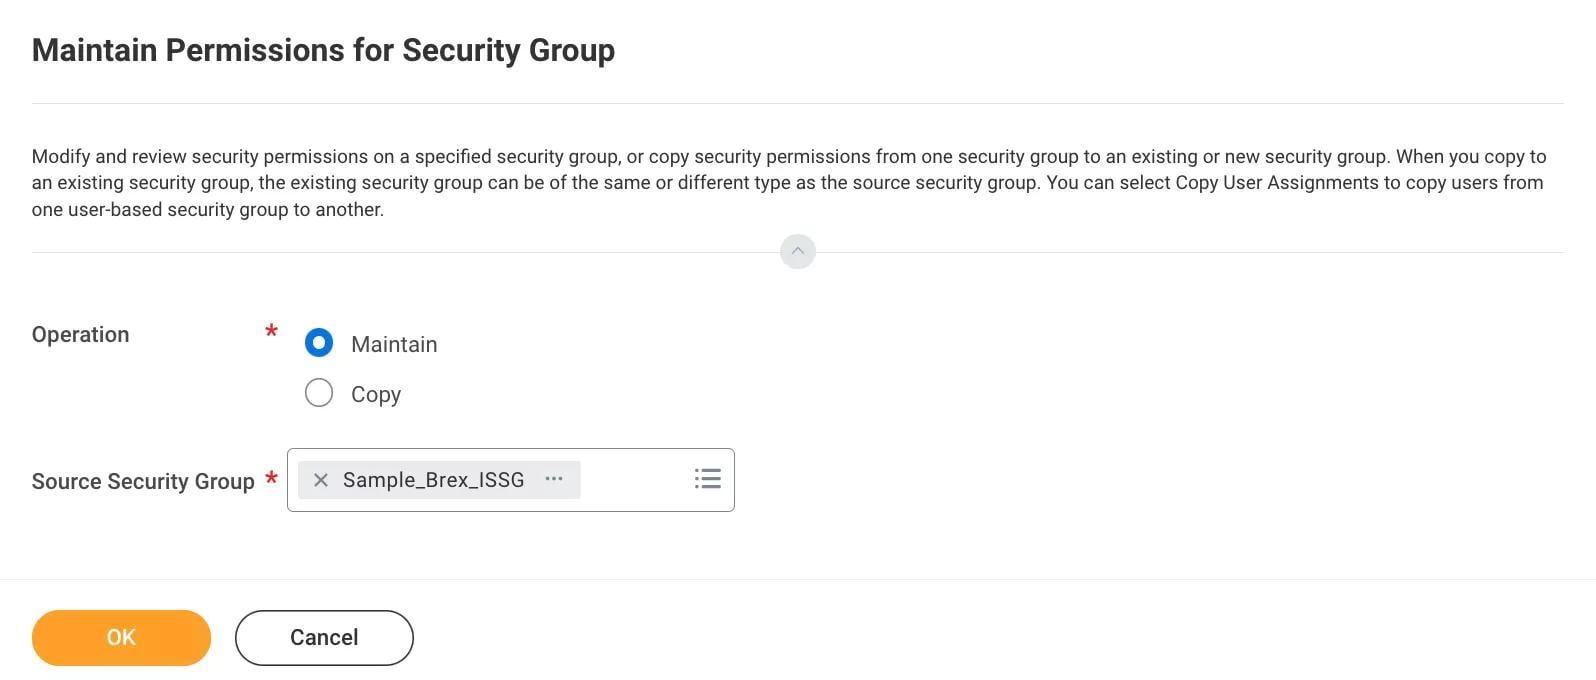Remove the Sample_Brex_ISSG selection with X
The height and width of the screenshot is (680, 1596).
[x=321, y=480]
